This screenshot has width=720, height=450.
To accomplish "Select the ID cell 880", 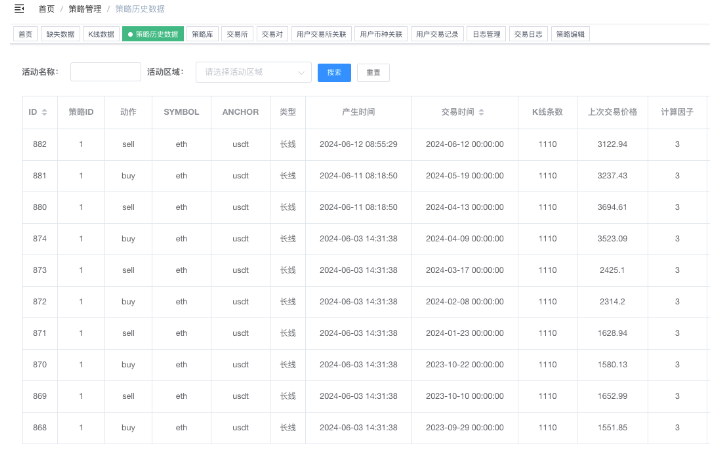I will click(x=39, y=207).
